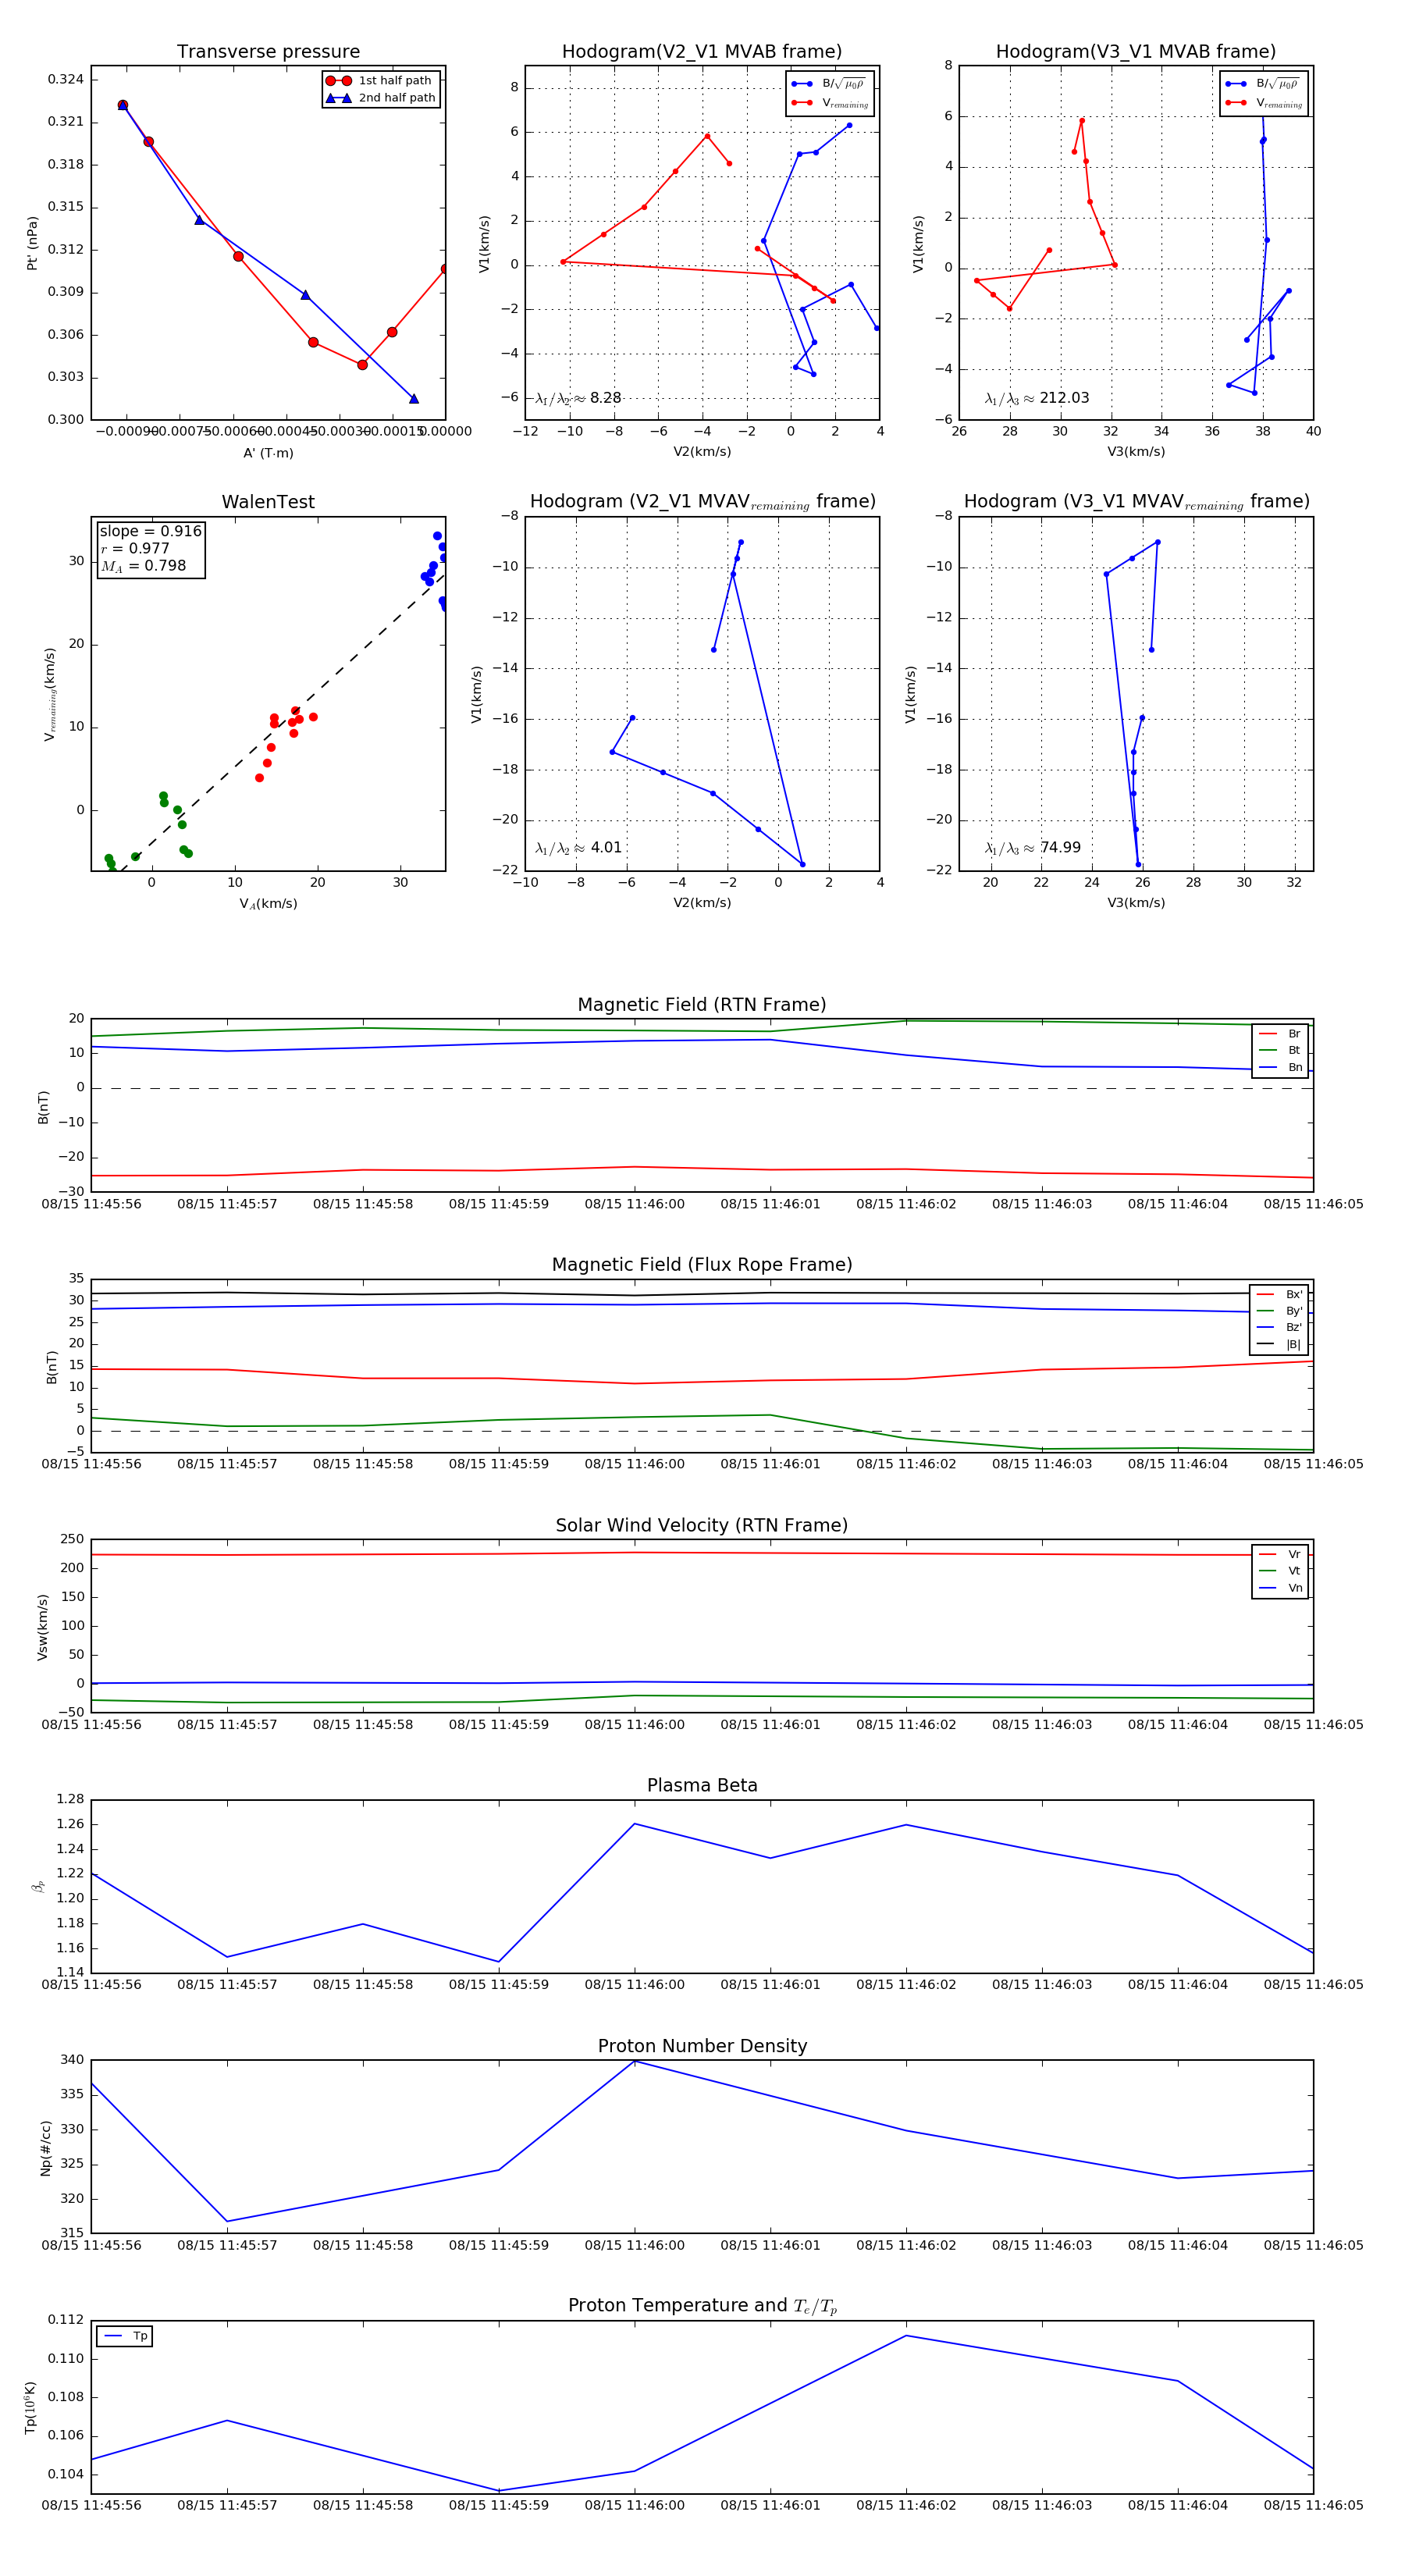Click the Bz' legend entry
Image resolution: width=1405 pixels, height=2576 pixels.
[1279, 1328]
